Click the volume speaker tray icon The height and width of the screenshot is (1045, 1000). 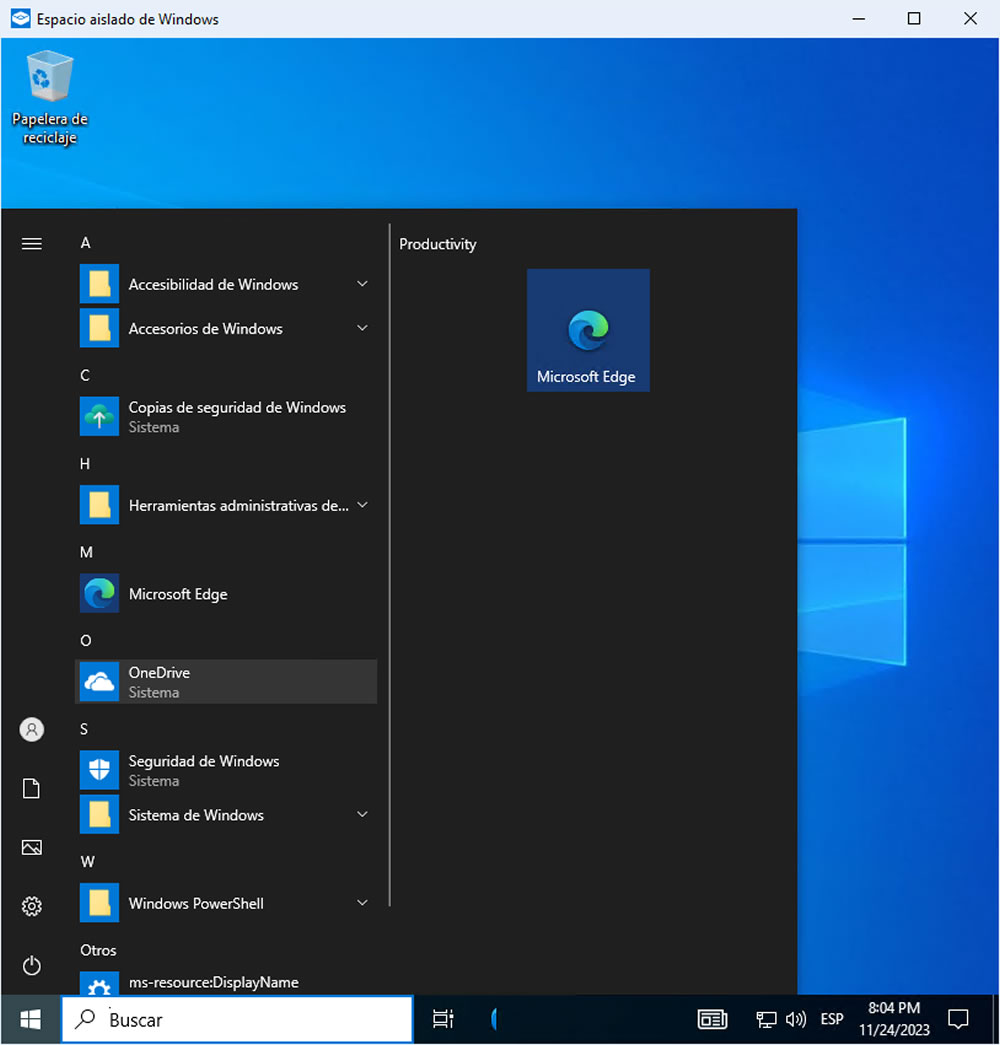[796, 1019]
